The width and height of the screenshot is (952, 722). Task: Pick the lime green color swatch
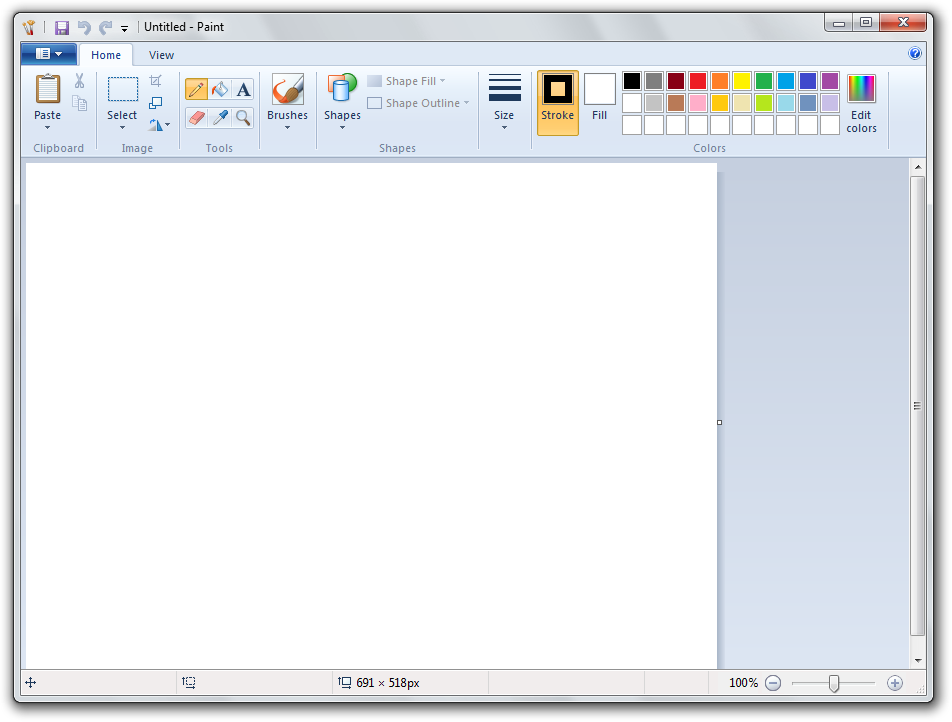(x=763, y=103)
